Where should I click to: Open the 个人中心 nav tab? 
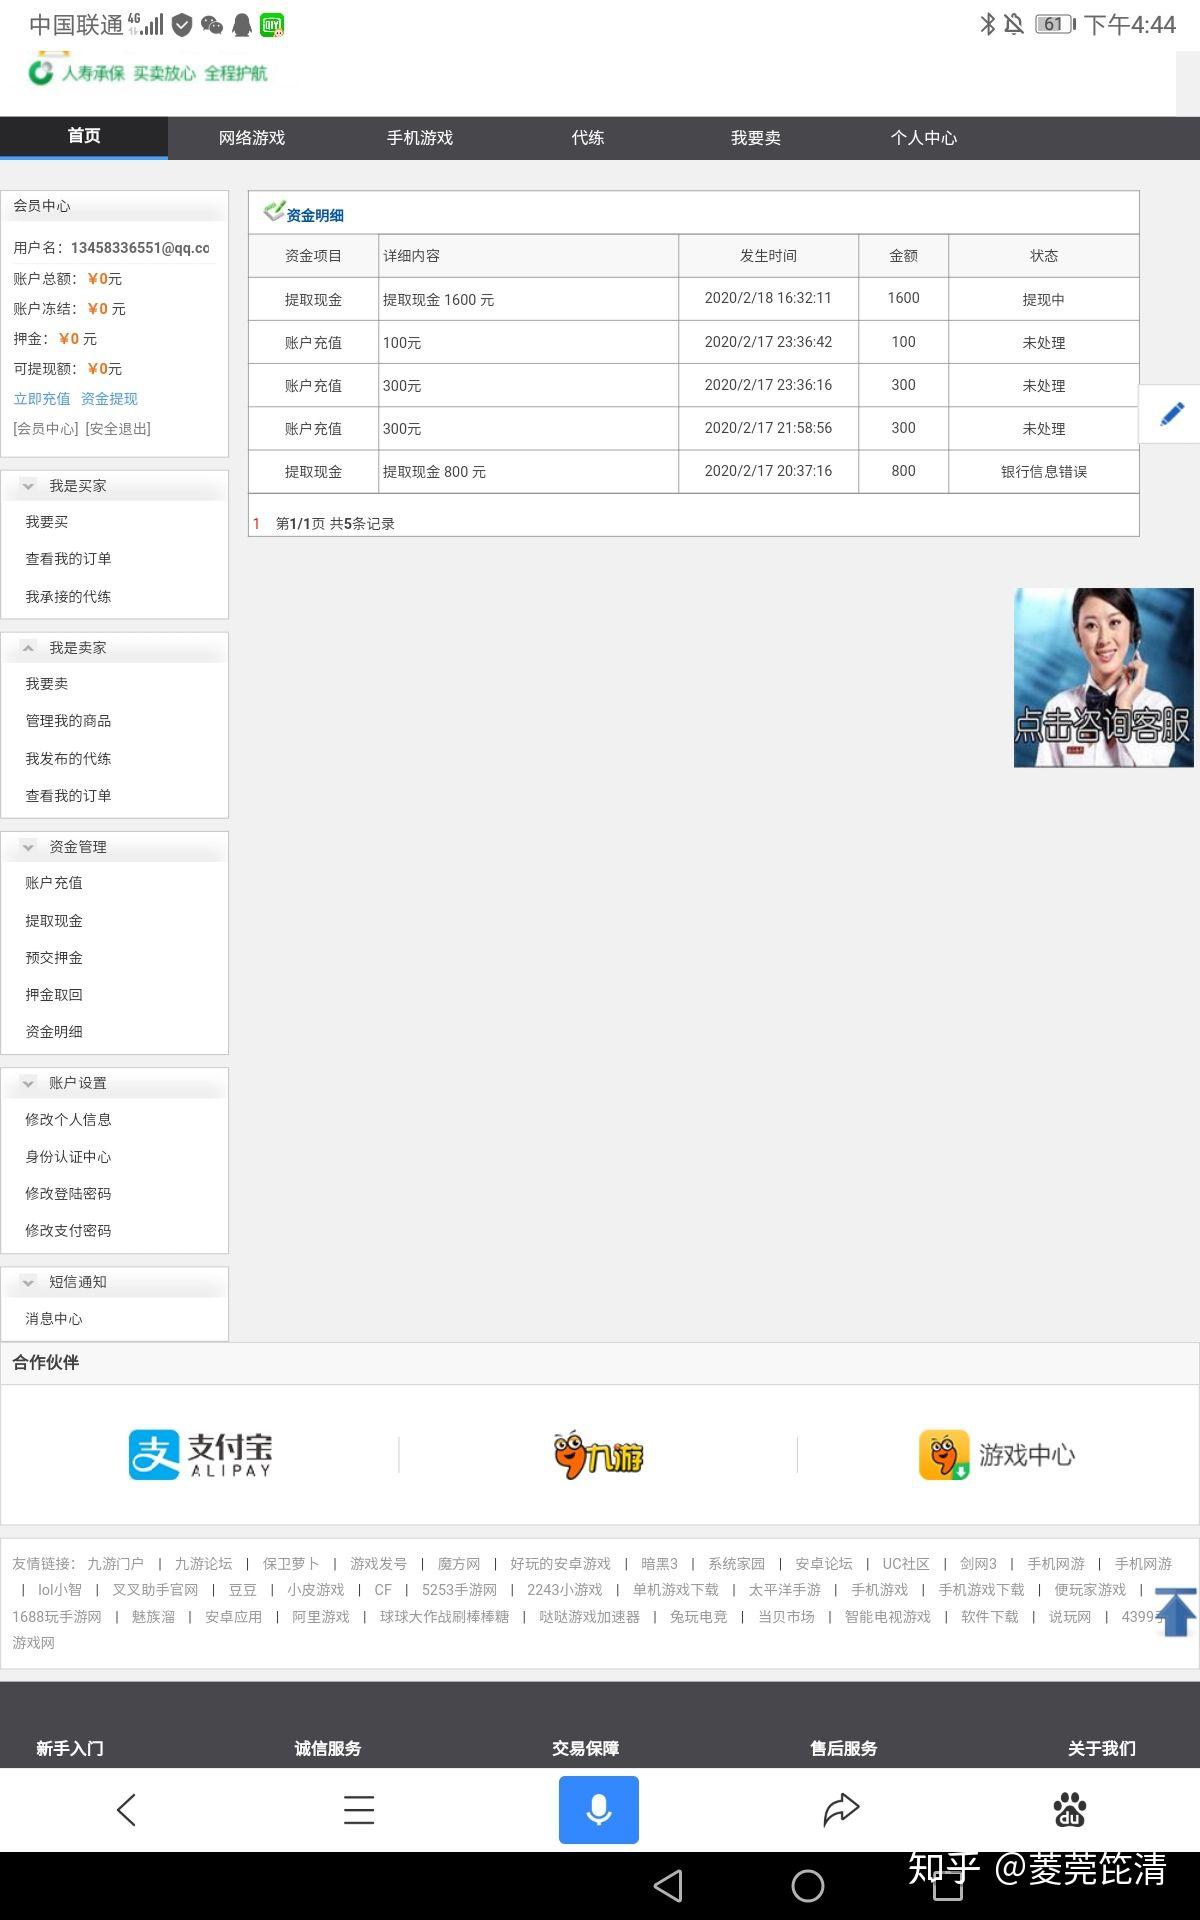point(924,138)
